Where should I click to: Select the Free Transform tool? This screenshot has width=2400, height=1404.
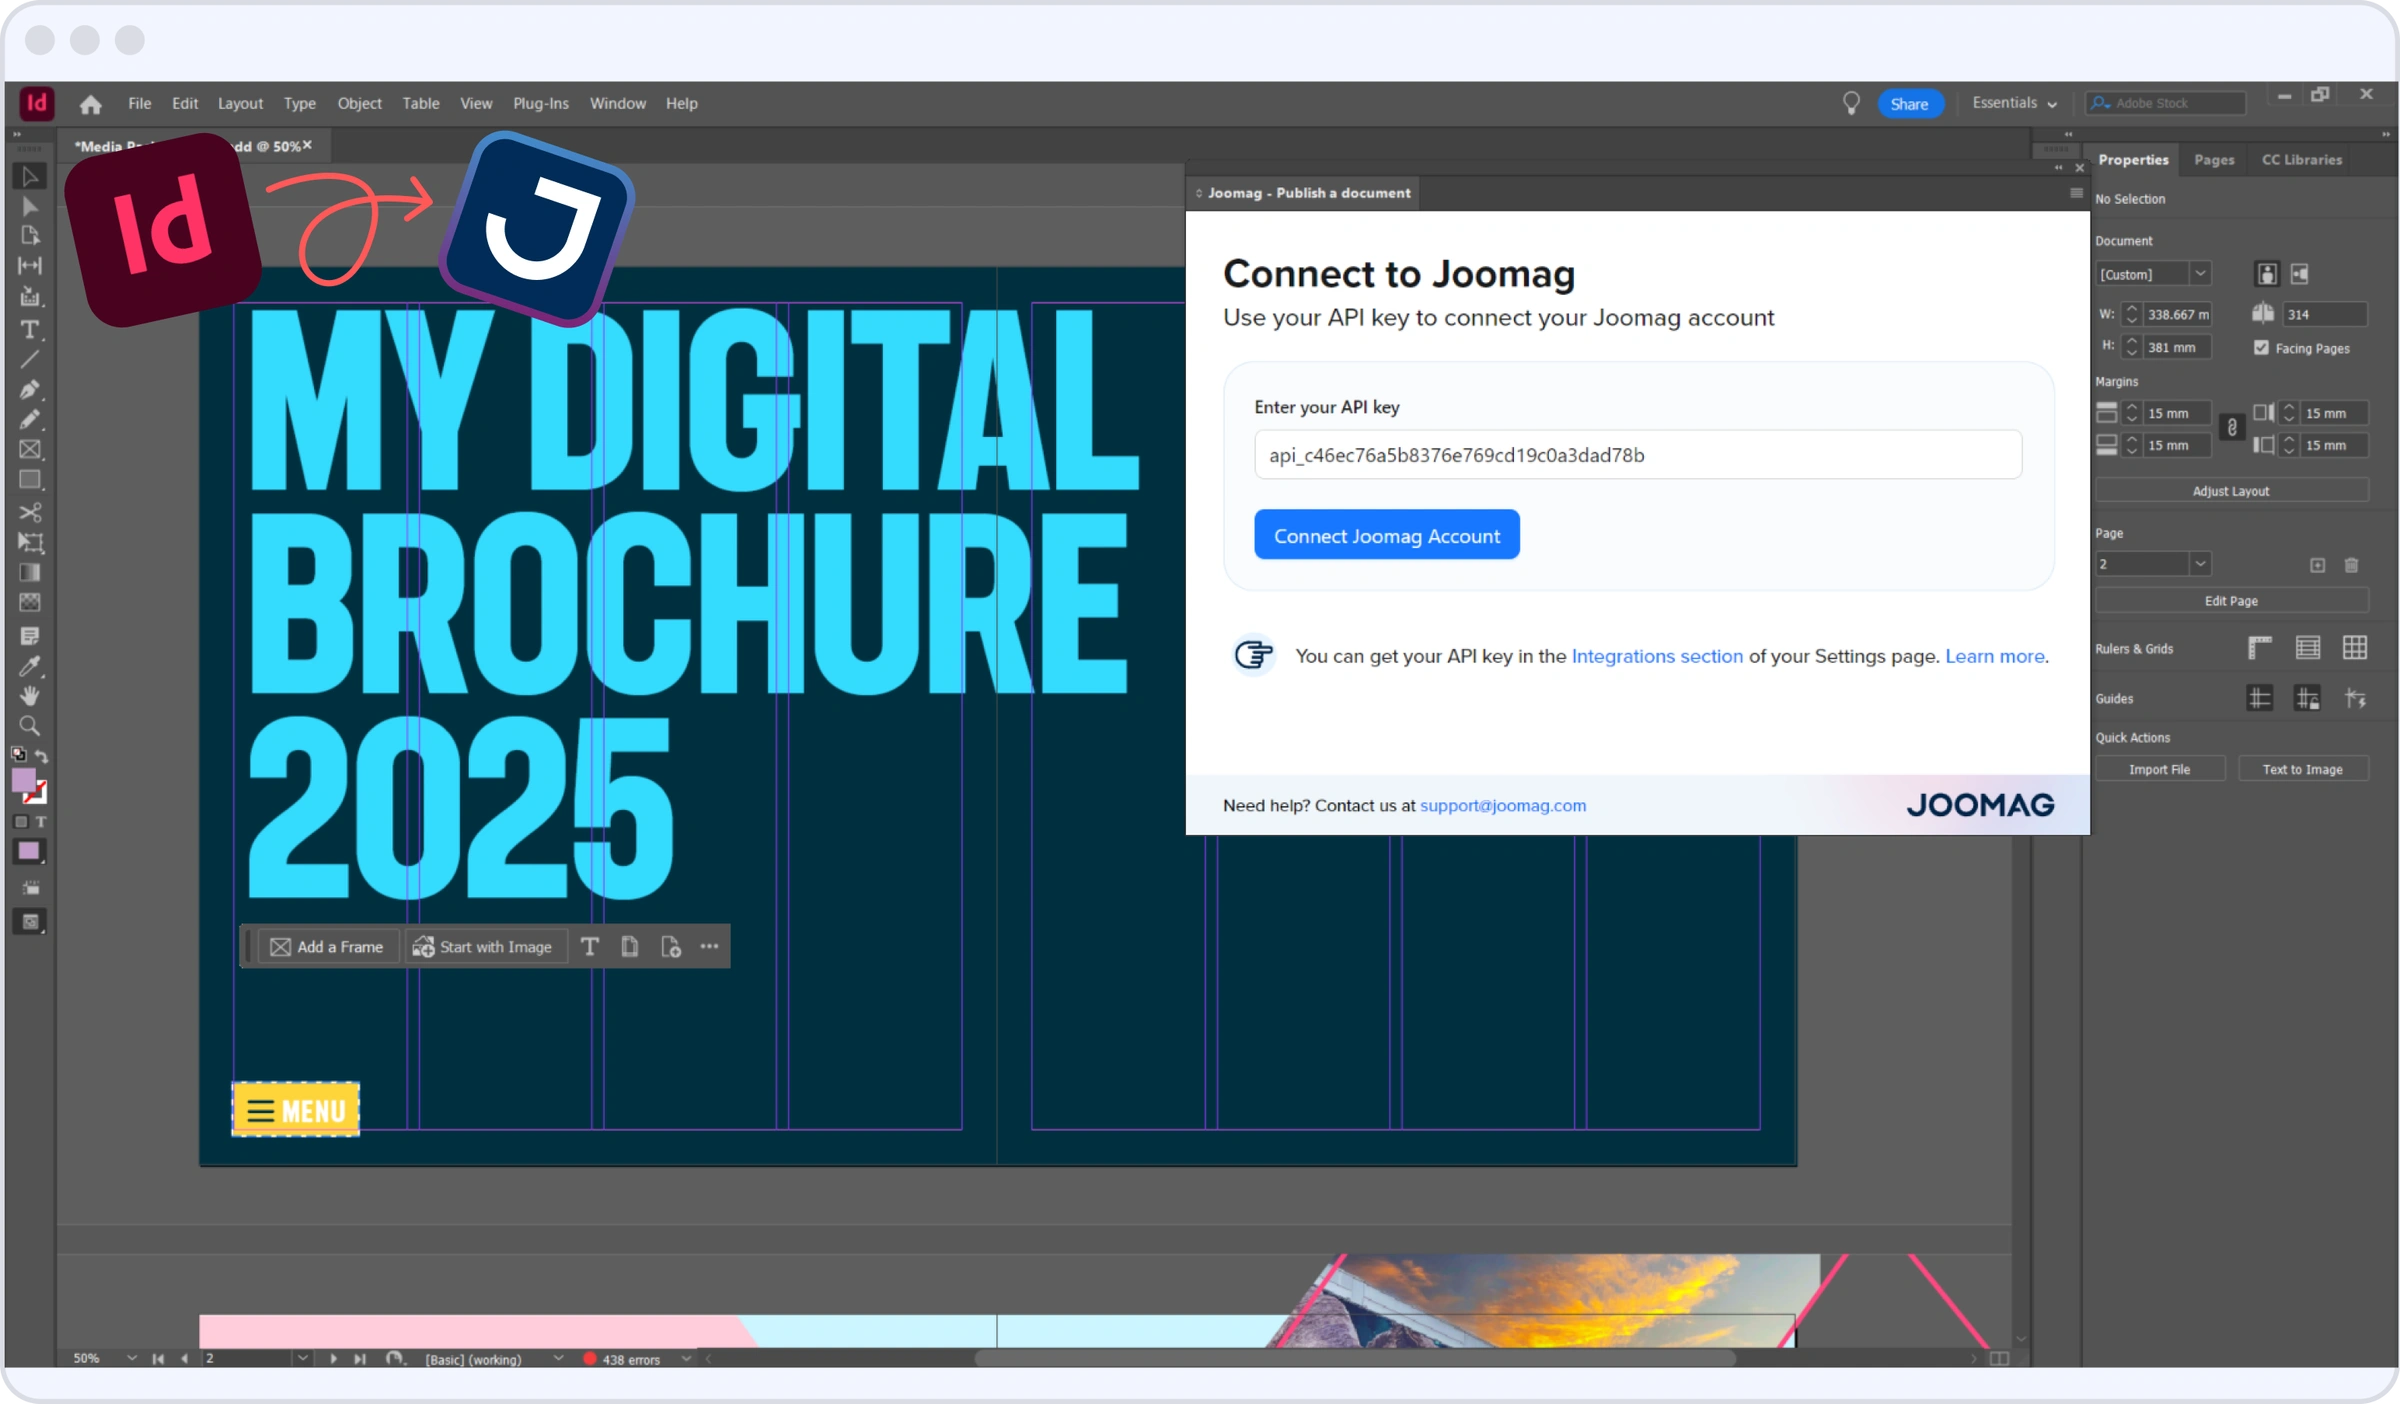30,543
